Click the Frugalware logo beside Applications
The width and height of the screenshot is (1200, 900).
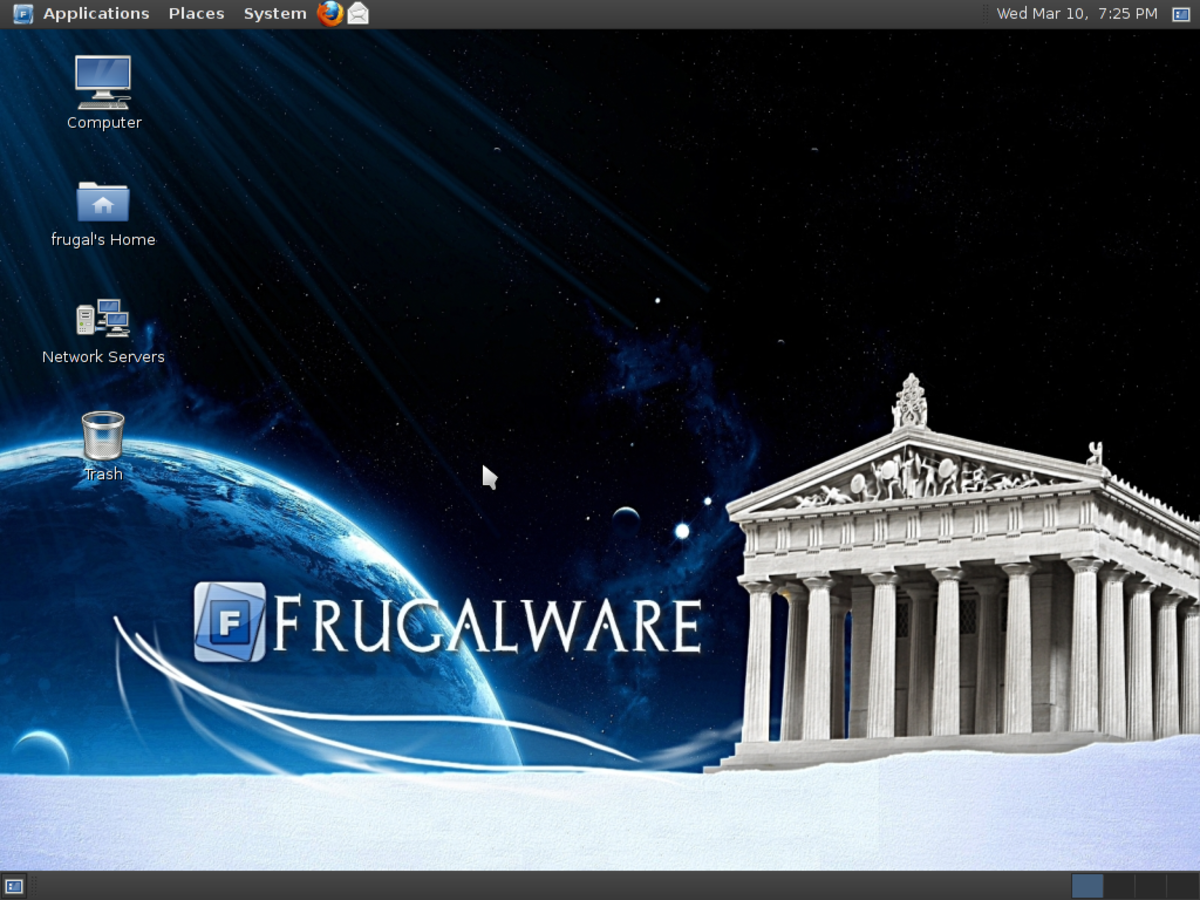[23, 14]
